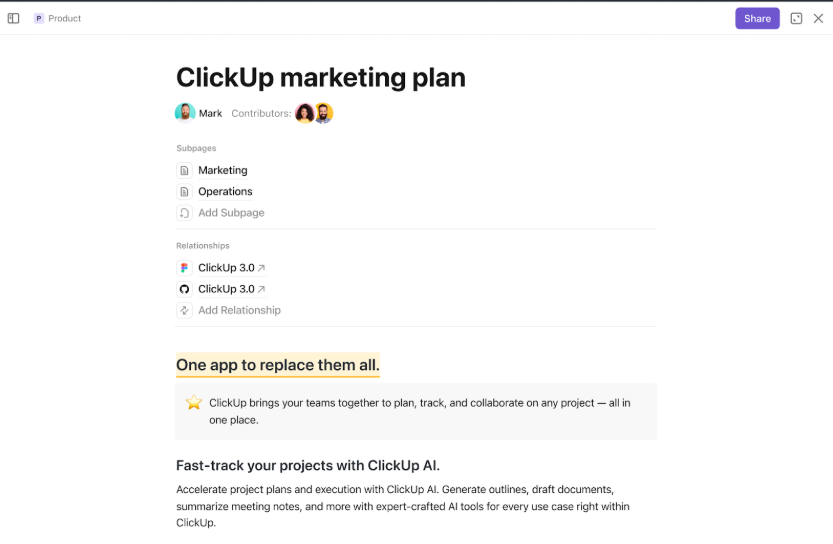The height and width of the screenshot is (544, 833).
Task: Click the Figma ClickUp 3.0 external arrow
Action: coord(262,268)
